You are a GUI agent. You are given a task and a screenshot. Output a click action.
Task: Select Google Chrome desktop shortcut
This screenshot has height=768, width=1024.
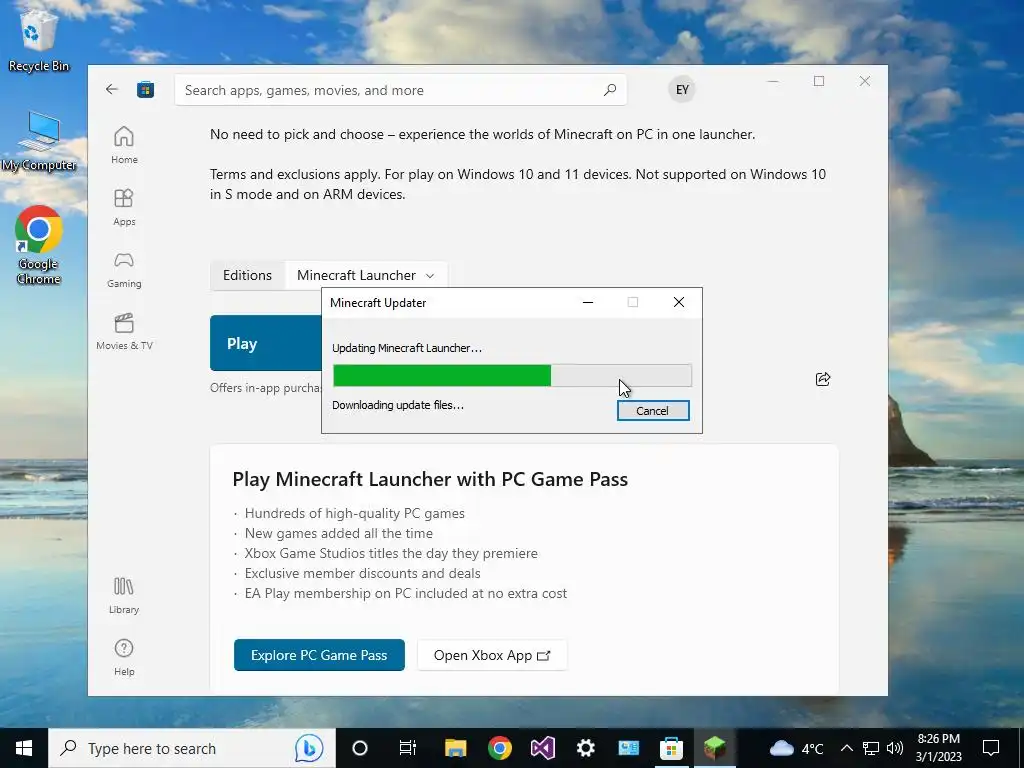[x=39, y=245]
